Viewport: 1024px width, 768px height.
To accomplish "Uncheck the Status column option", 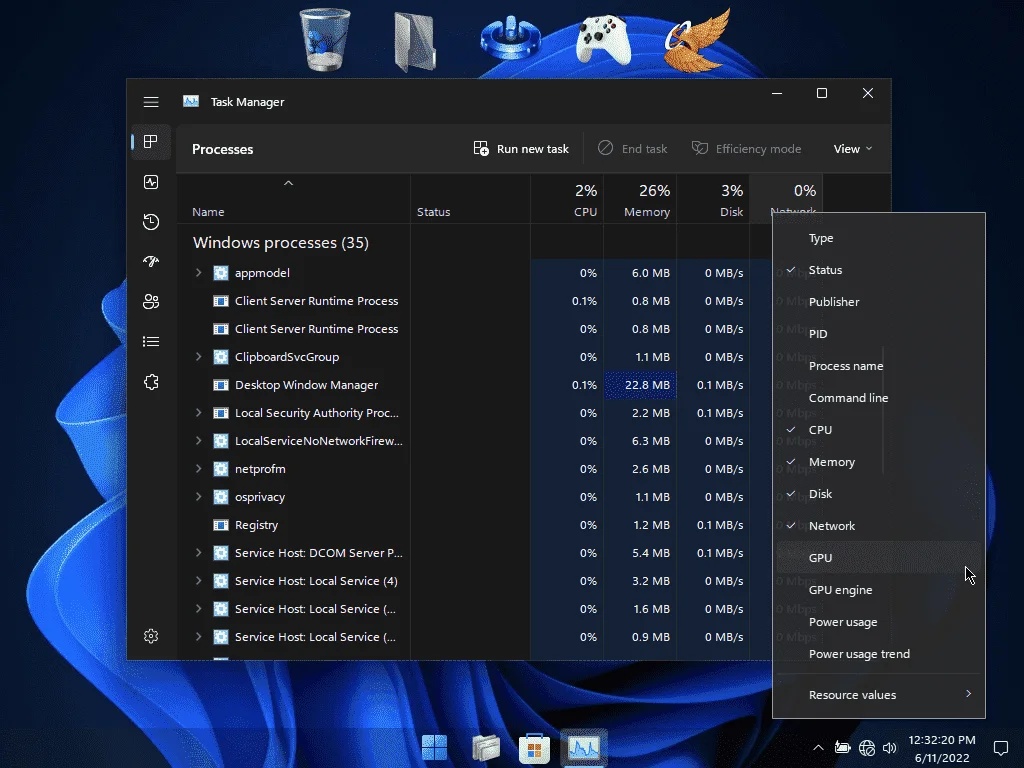I will (x=878, y=270).
